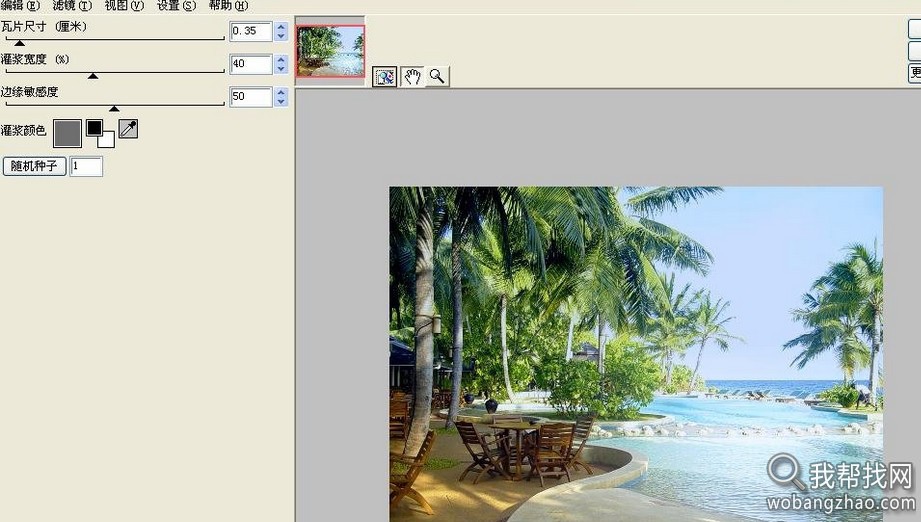The width and height of the screenshot is (921, 522).
Task: Click the 瓦片尺寸 slider handle
Action: point(20,43)
